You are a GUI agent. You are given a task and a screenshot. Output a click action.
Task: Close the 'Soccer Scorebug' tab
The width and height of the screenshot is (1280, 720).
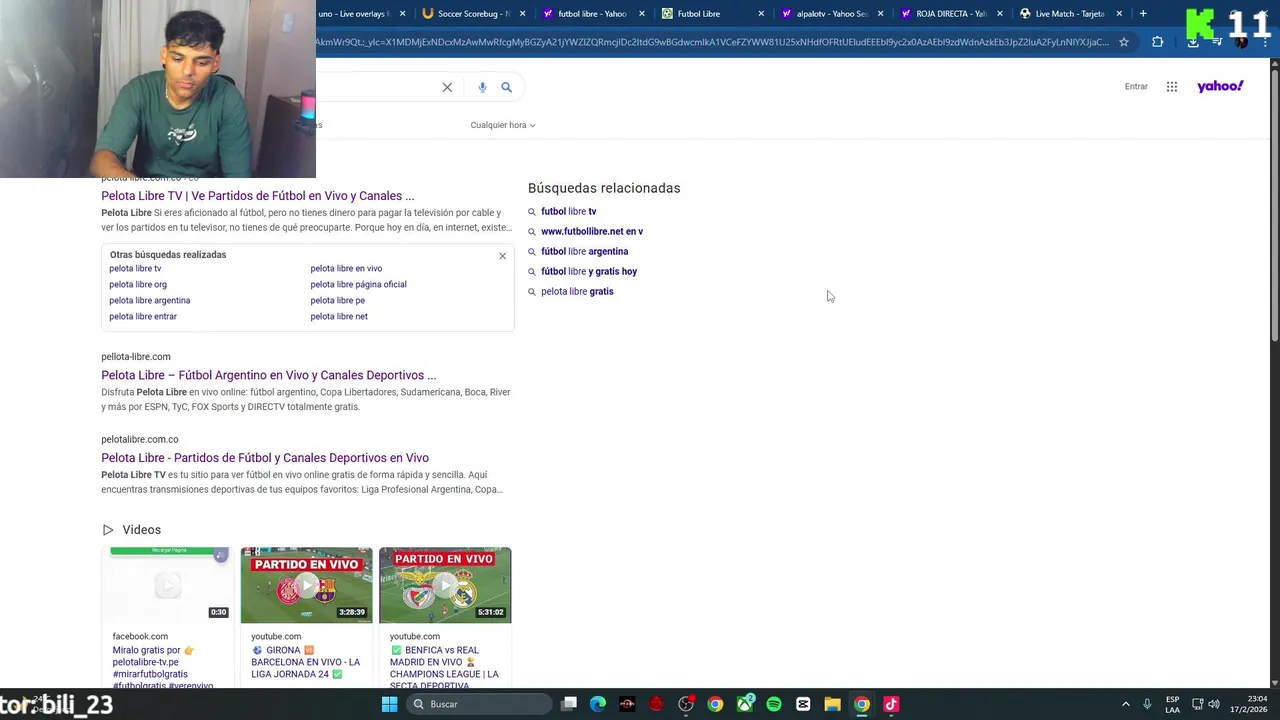(522, 14)
